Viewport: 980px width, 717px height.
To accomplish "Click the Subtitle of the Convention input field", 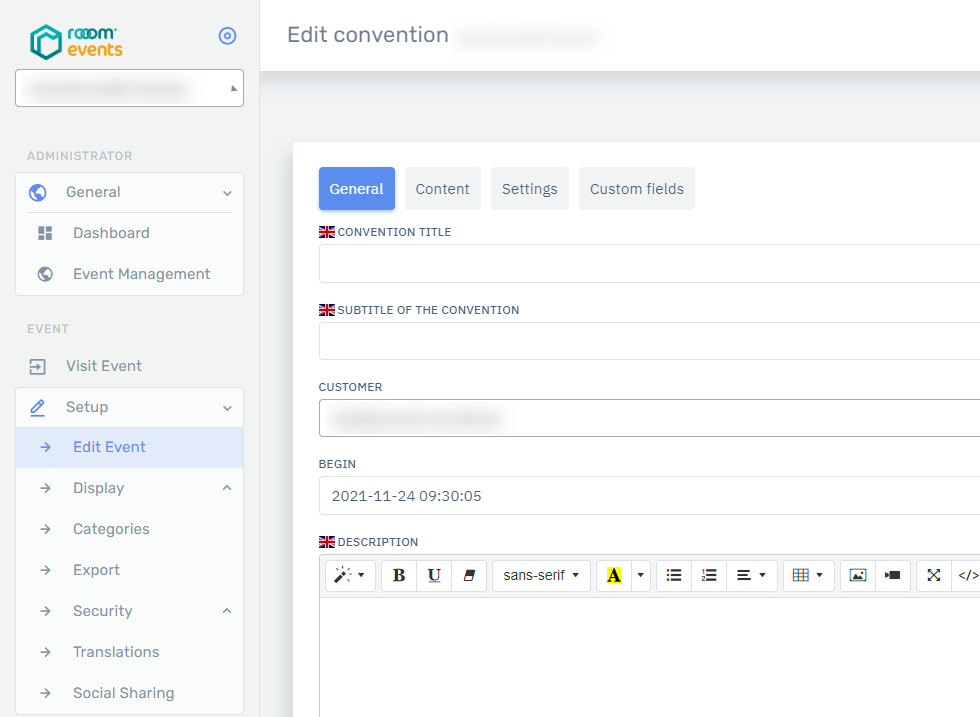I will pos(649,341).
